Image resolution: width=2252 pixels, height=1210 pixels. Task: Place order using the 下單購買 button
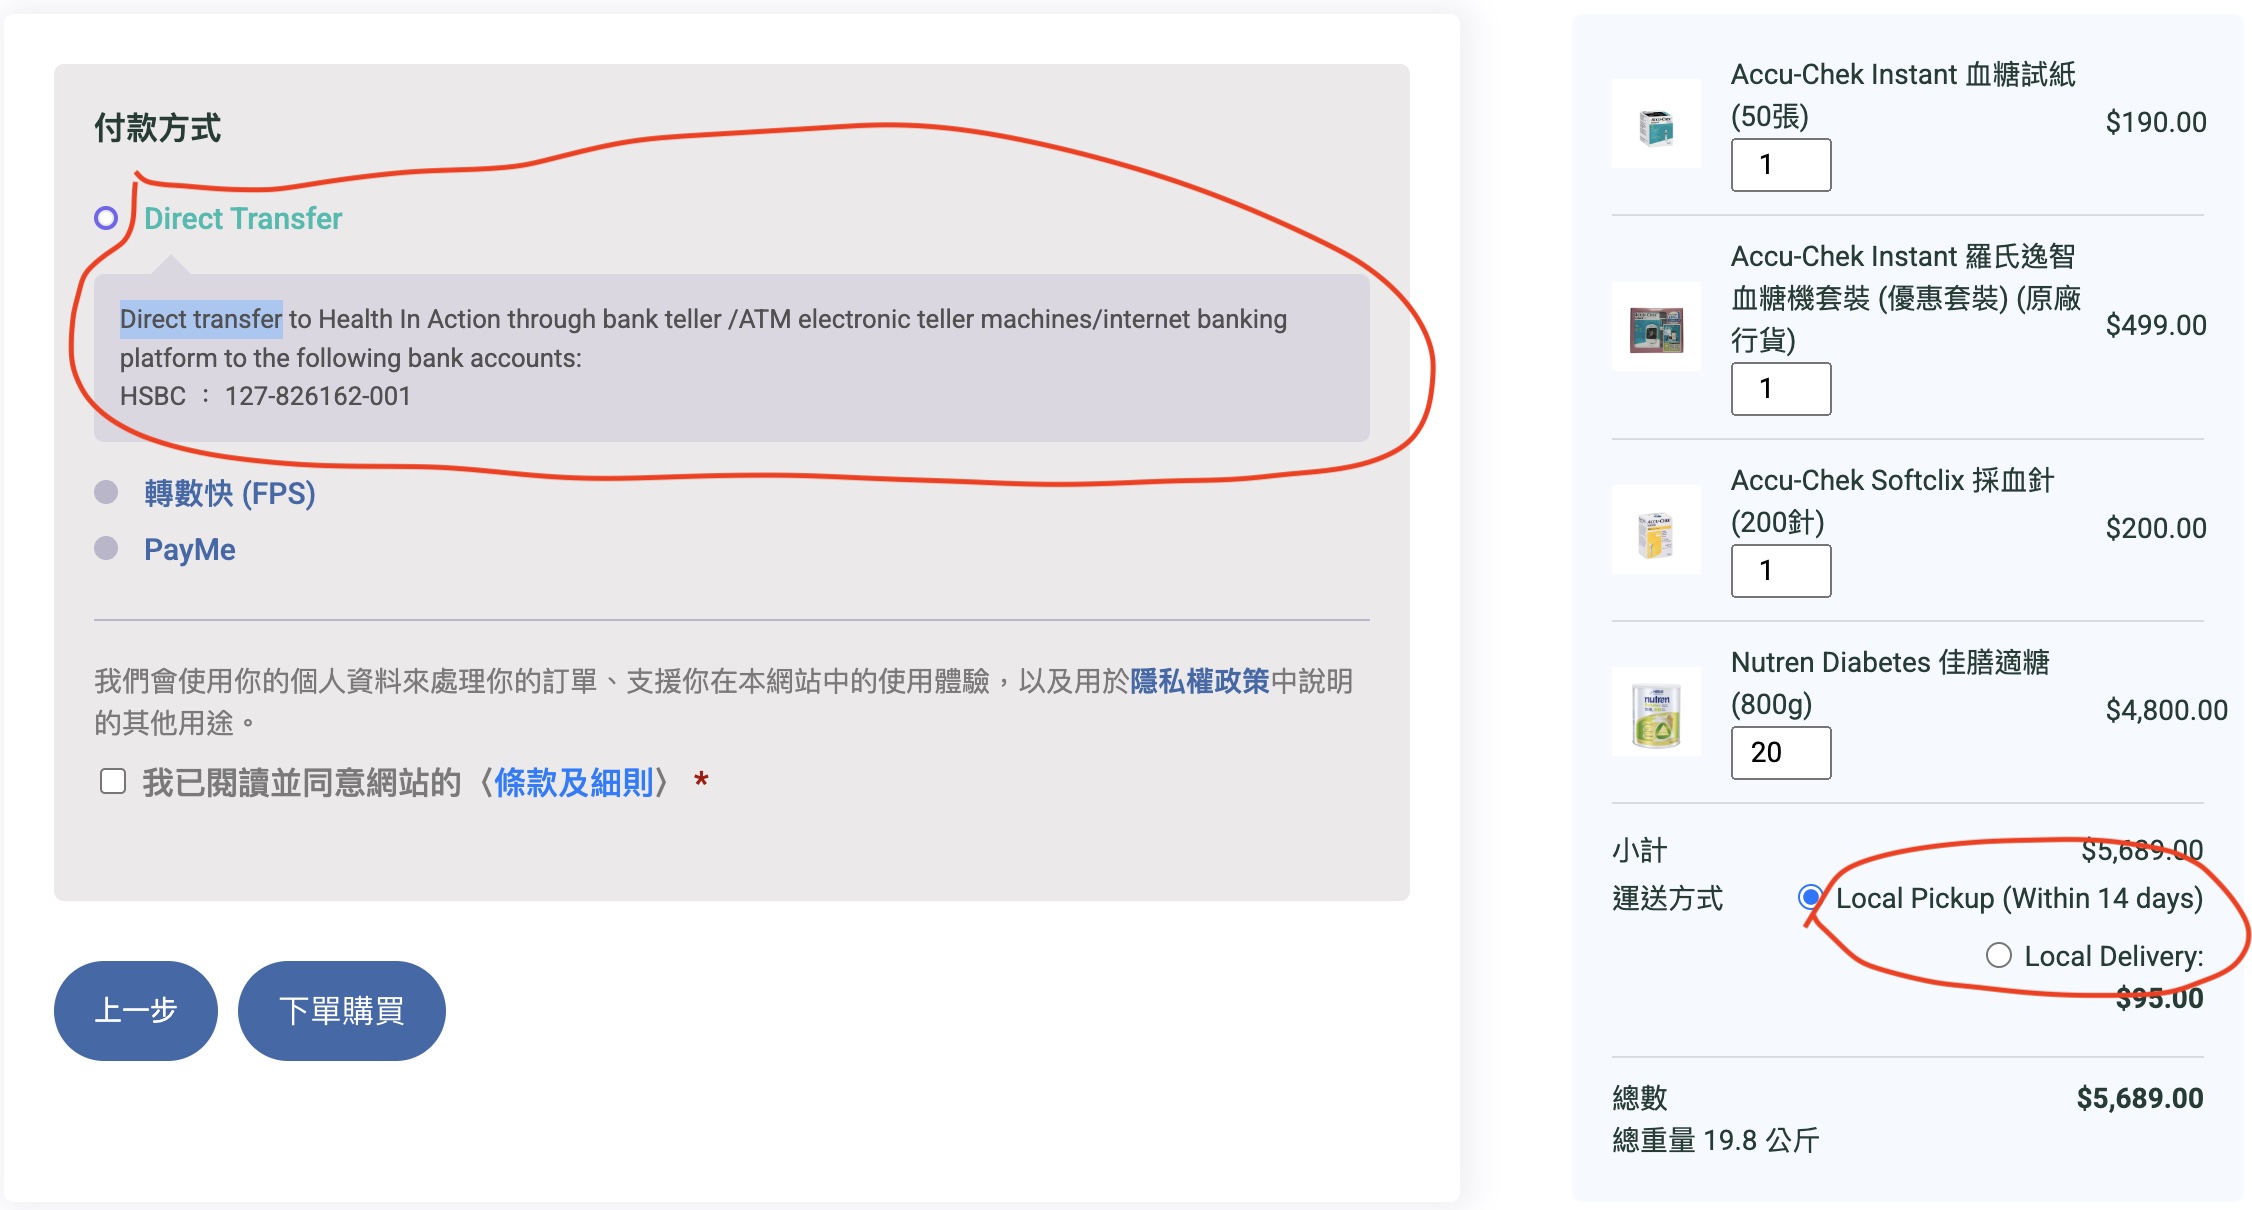(x=342, y=1010)
